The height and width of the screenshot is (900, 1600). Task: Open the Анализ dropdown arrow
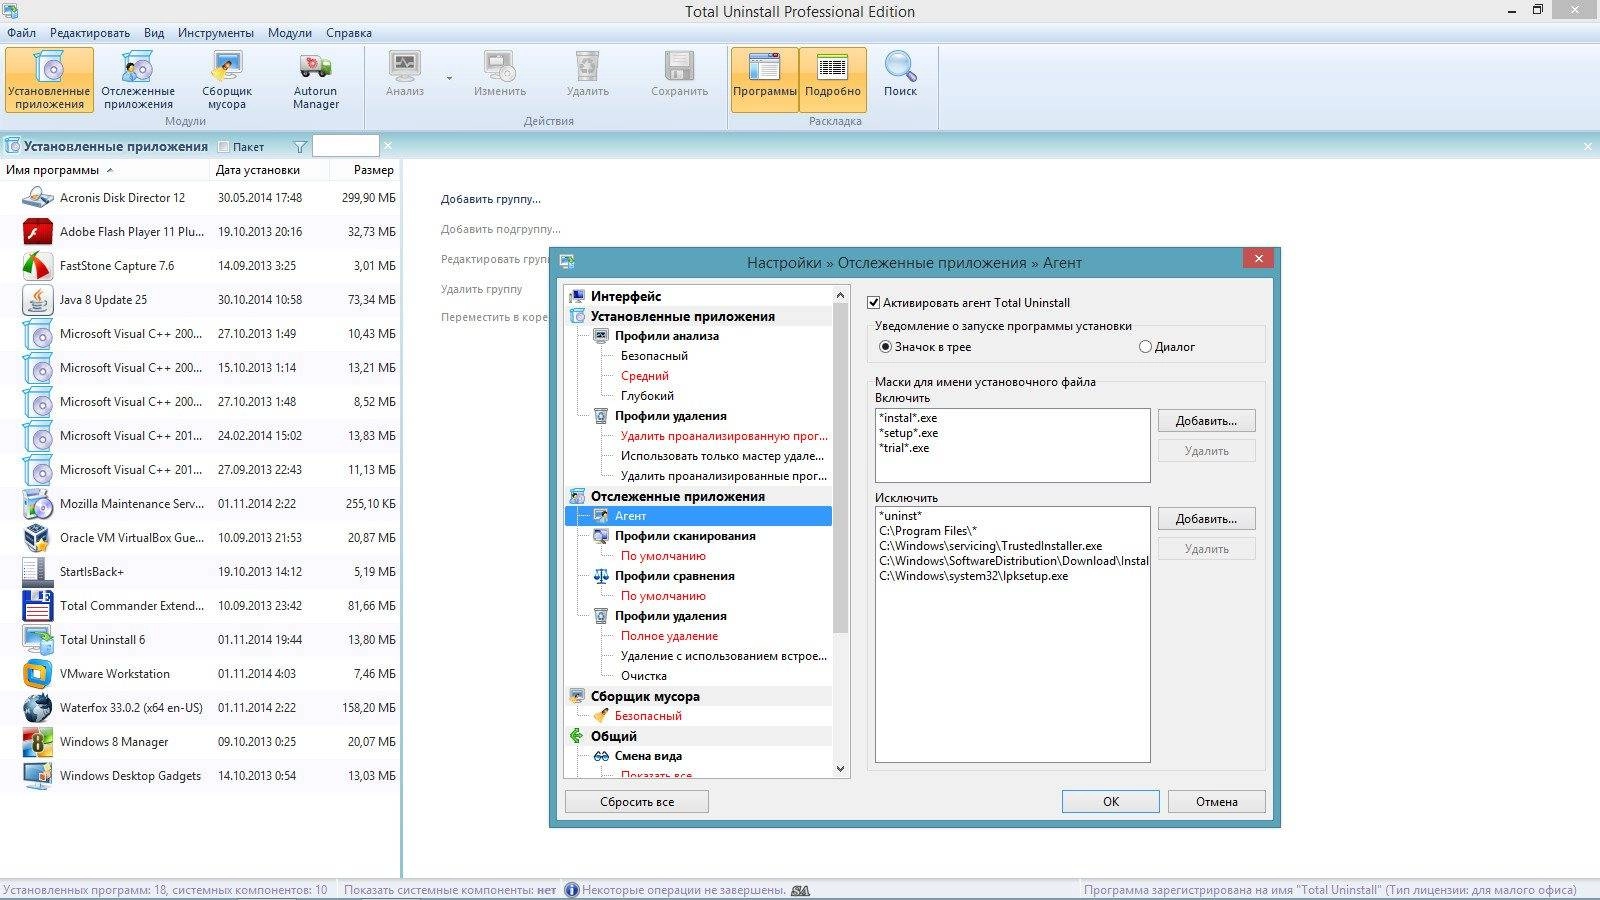click(x=449, y=78)
